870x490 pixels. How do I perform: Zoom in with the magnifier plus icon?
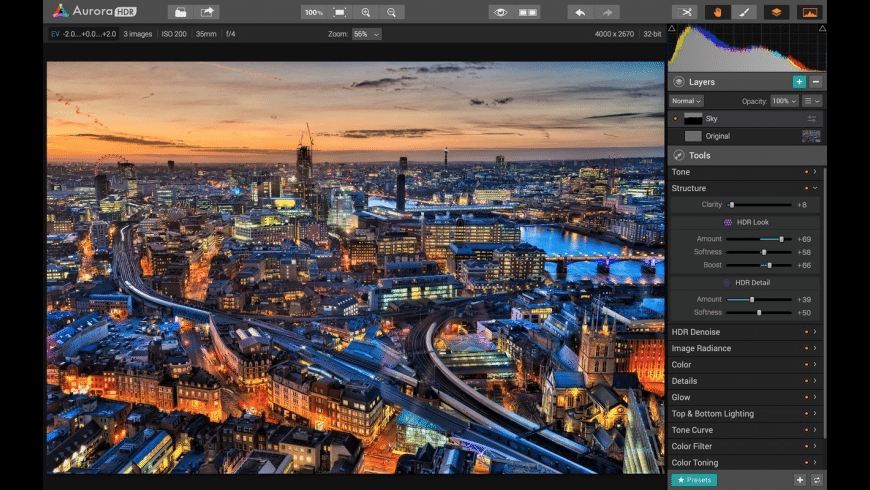click(366, 12)
